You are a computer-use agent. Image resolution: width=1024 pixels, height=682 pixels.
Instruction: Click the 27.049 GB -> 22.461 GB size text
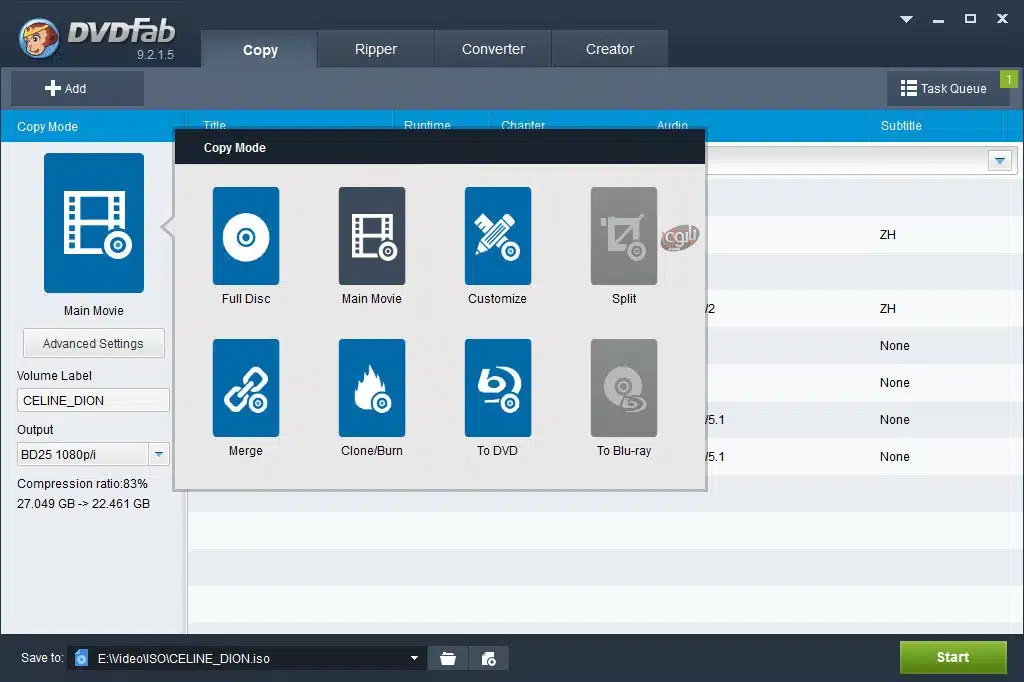(x=84, y=504)
